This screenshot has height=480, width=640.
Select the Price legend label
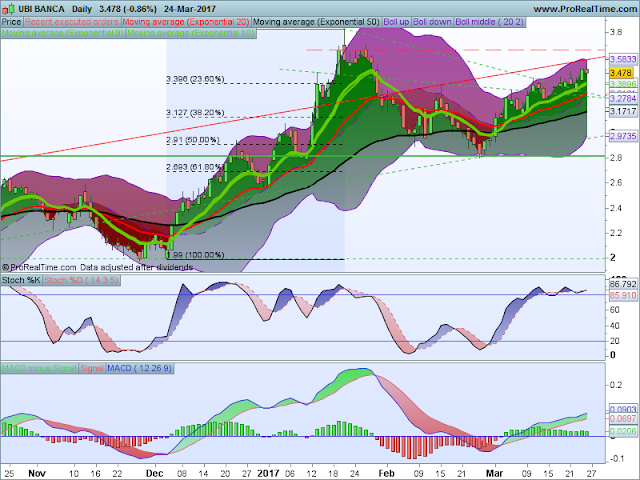click(12, 22)
